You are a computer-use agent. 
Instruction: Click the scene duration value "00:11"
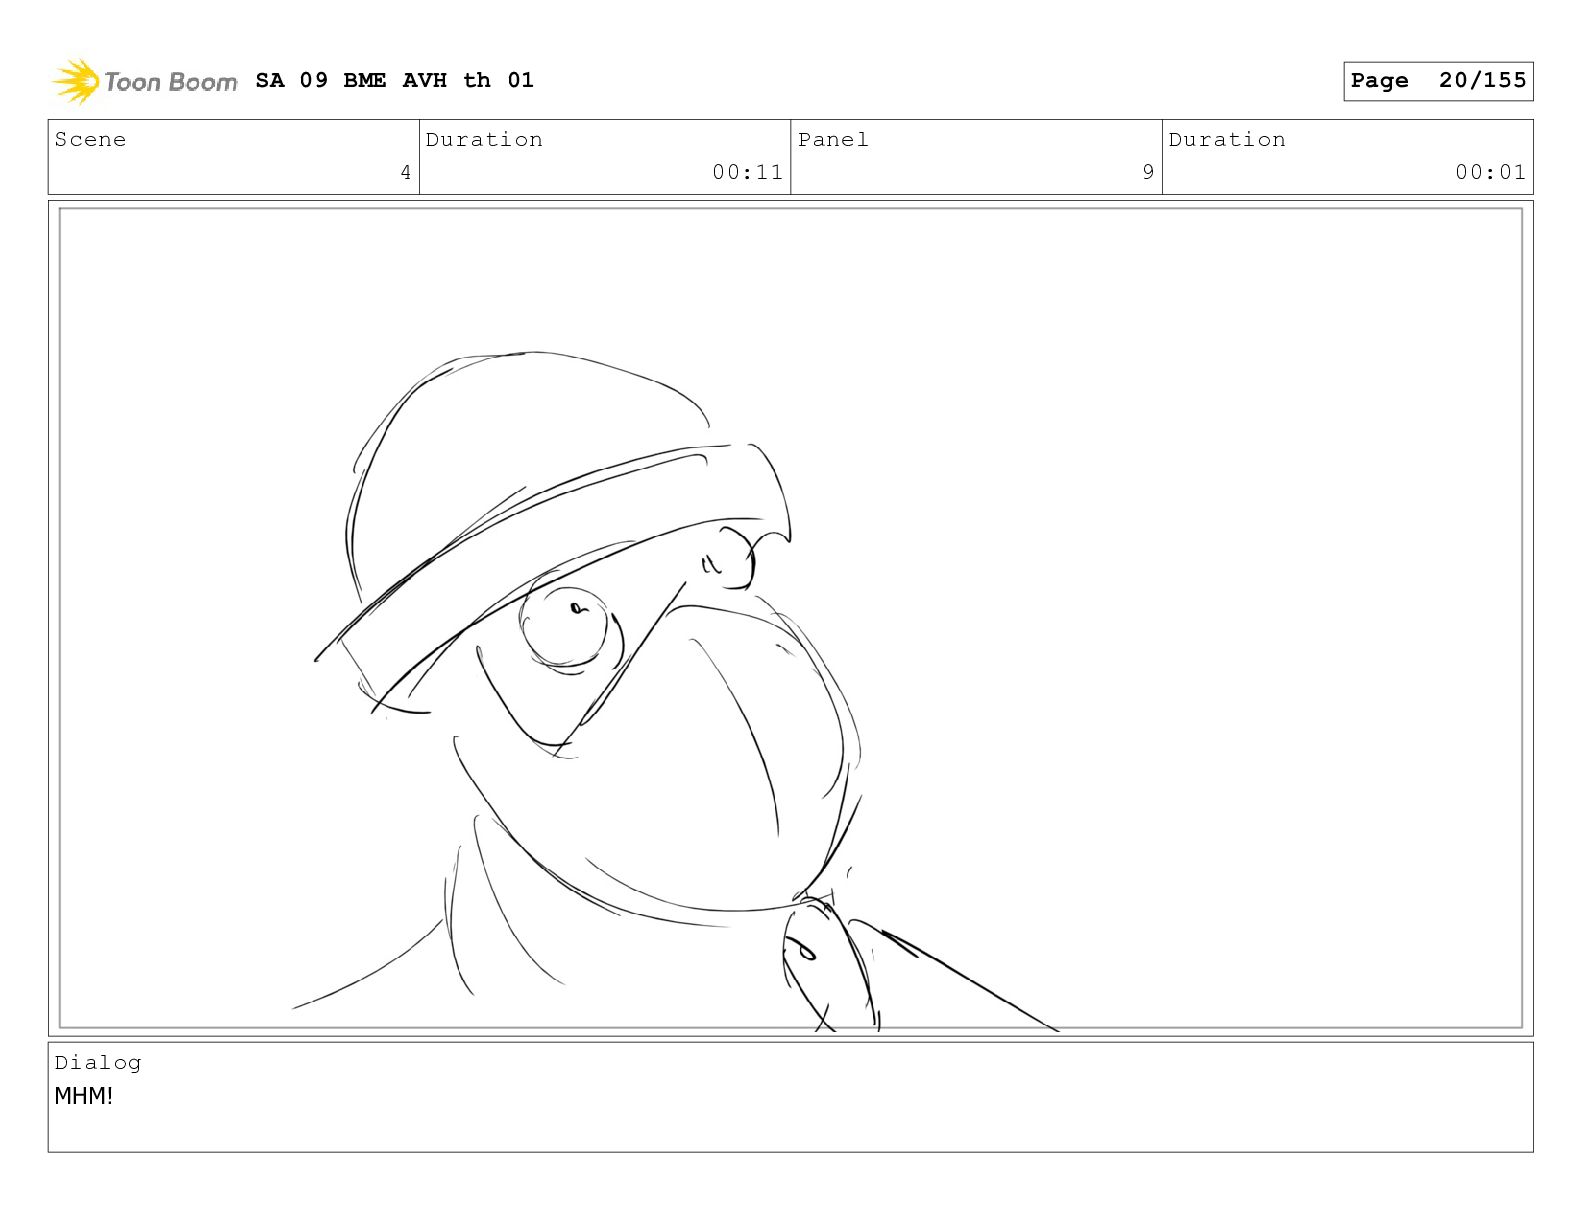pos(747,172)
